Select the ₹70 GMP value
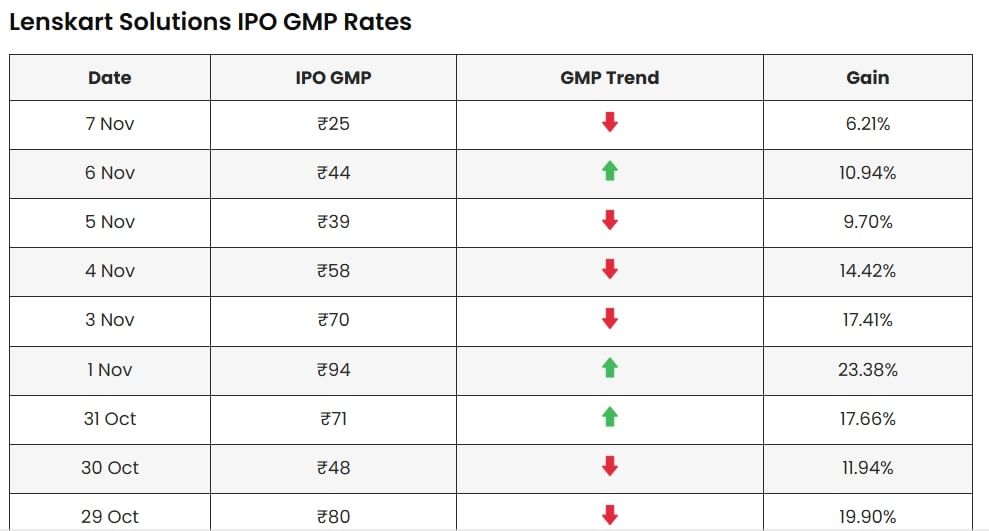This screenshot has height=531, width=989. coord(333,320)
